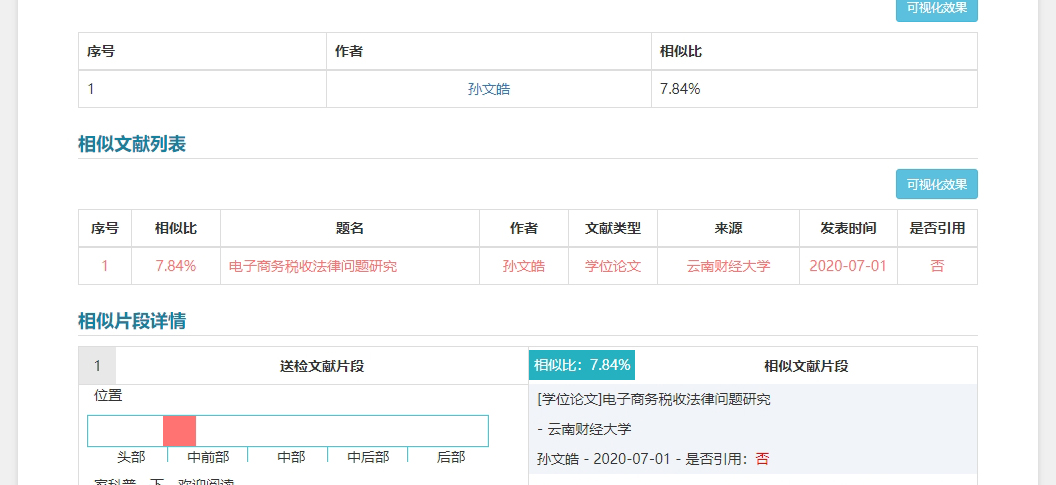This screenshot has width=1056, height=485.
Task: Click red 否 after 是否引用 in the detail panel
Action: pyautogui.click(x=762, y=459)
